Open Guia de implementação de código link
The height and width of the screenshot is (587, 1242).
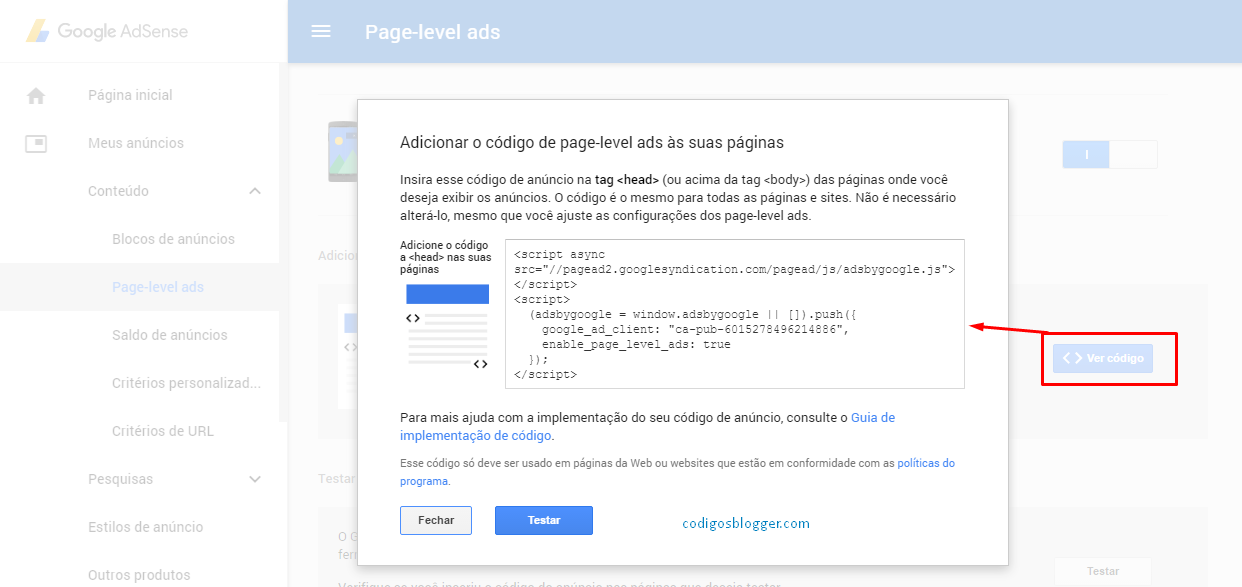[x=648, y=426]
